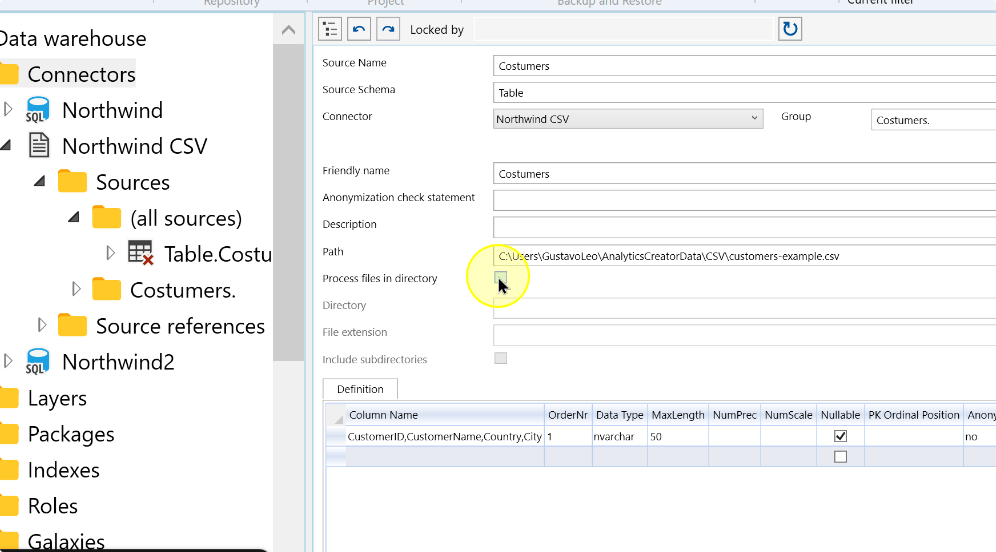Click the Description input field

click(x=744, y=227)
